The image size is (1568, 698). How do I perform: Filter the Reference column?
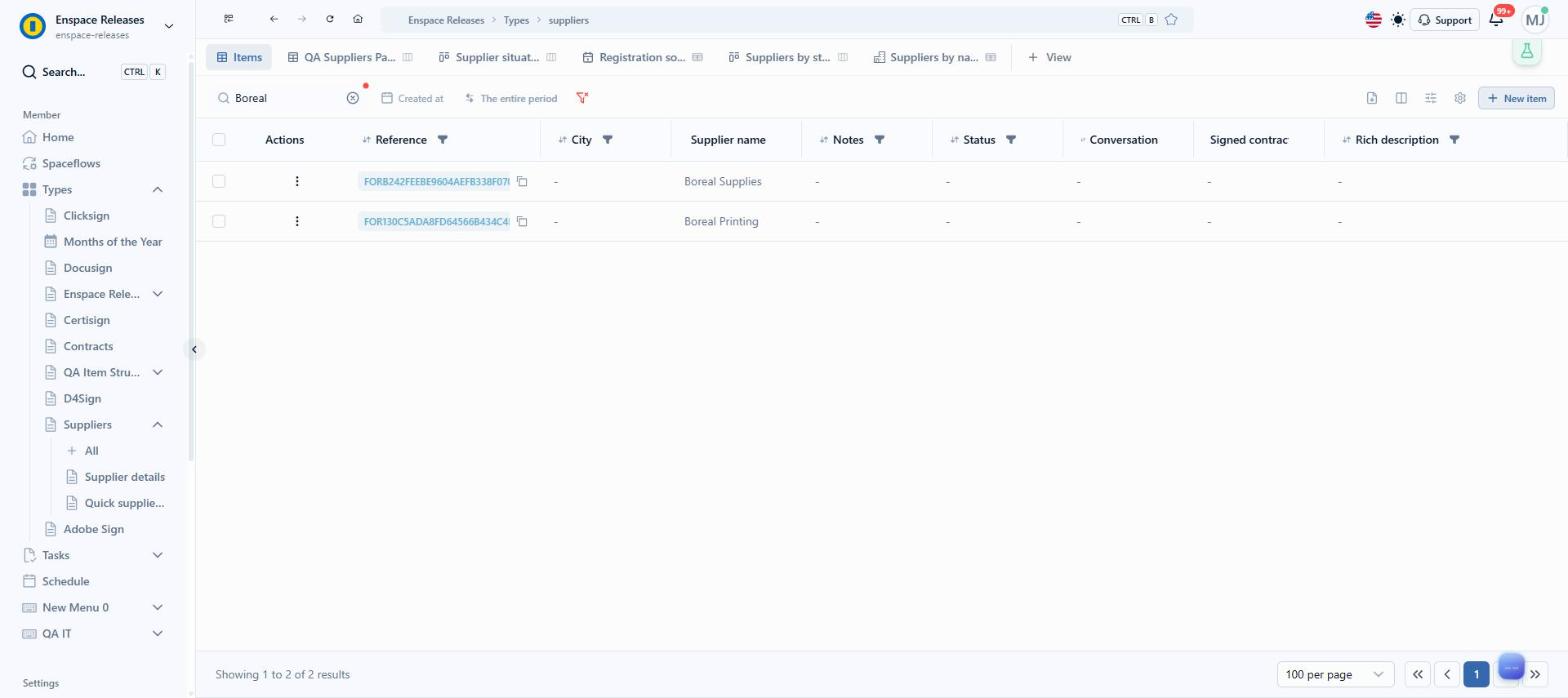click(x=443, y=140)
